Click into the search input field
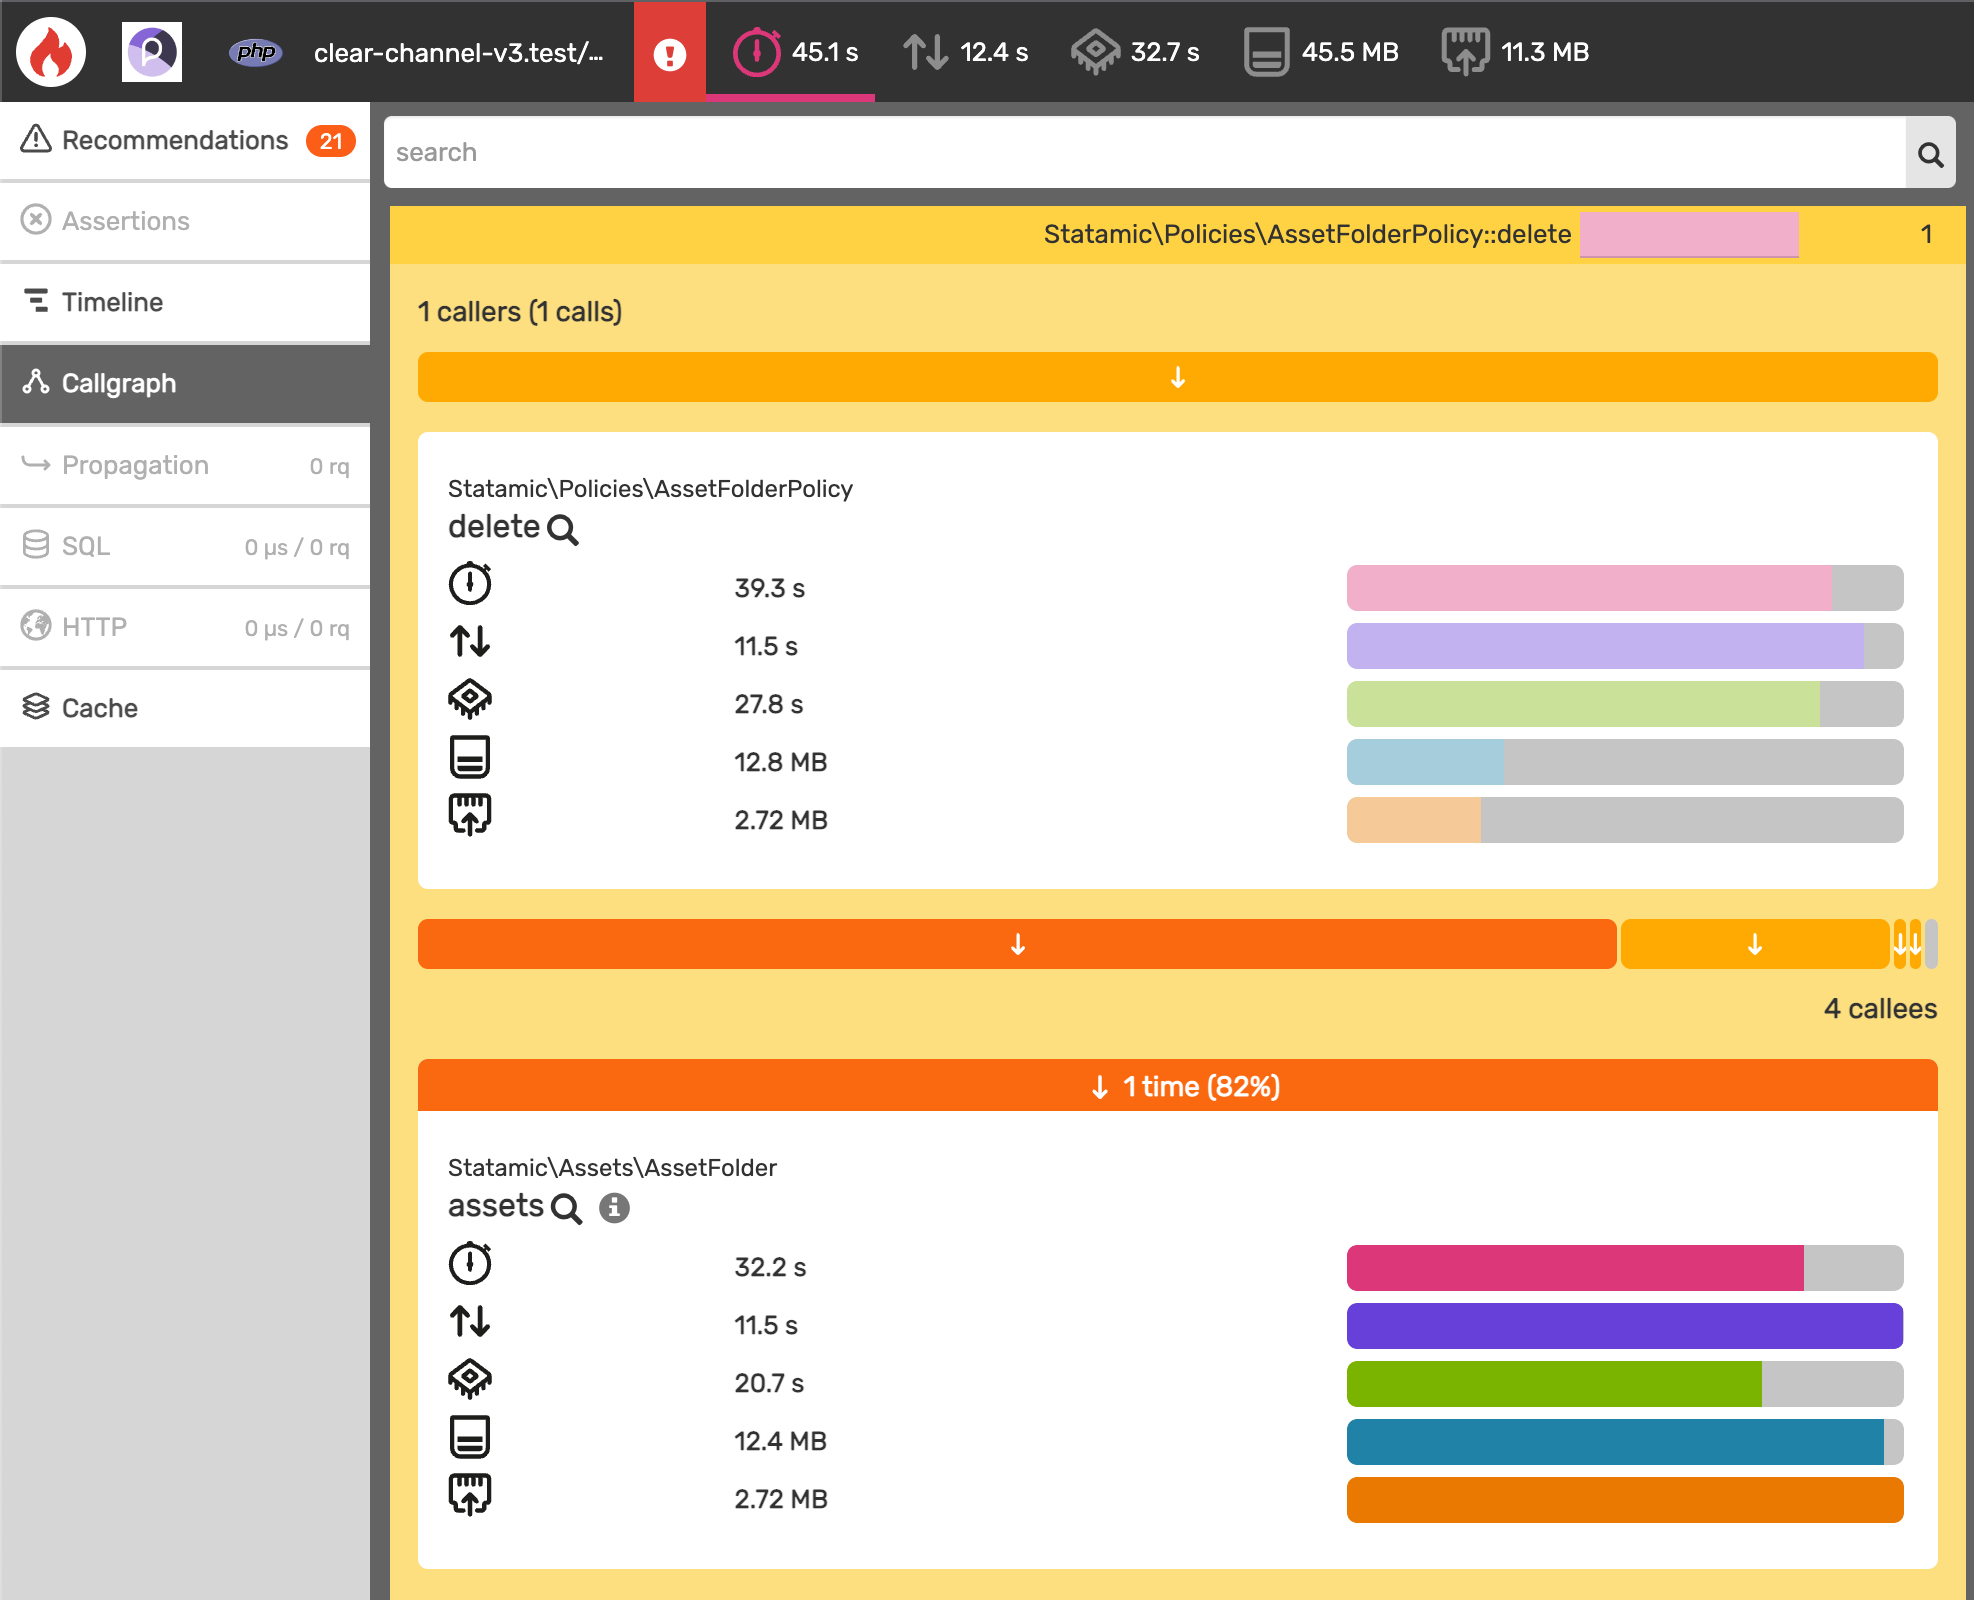This screenshot has width=1974, height=1600. pyautogui.click(x=1100, y=152)
